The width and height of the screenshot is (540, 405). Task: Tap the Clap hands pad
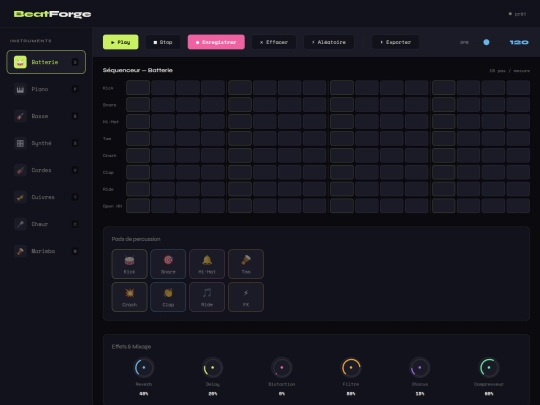(168, 297)
